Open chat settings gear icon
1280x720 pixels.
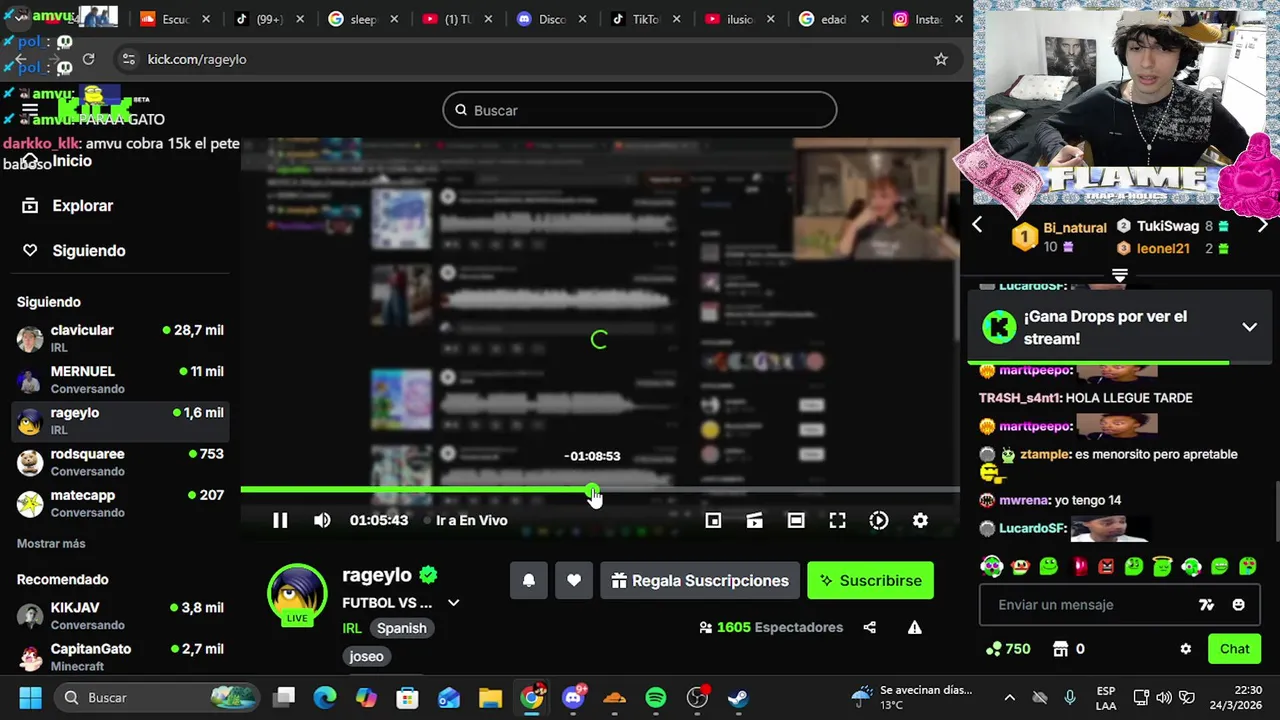pos(1185,649)
